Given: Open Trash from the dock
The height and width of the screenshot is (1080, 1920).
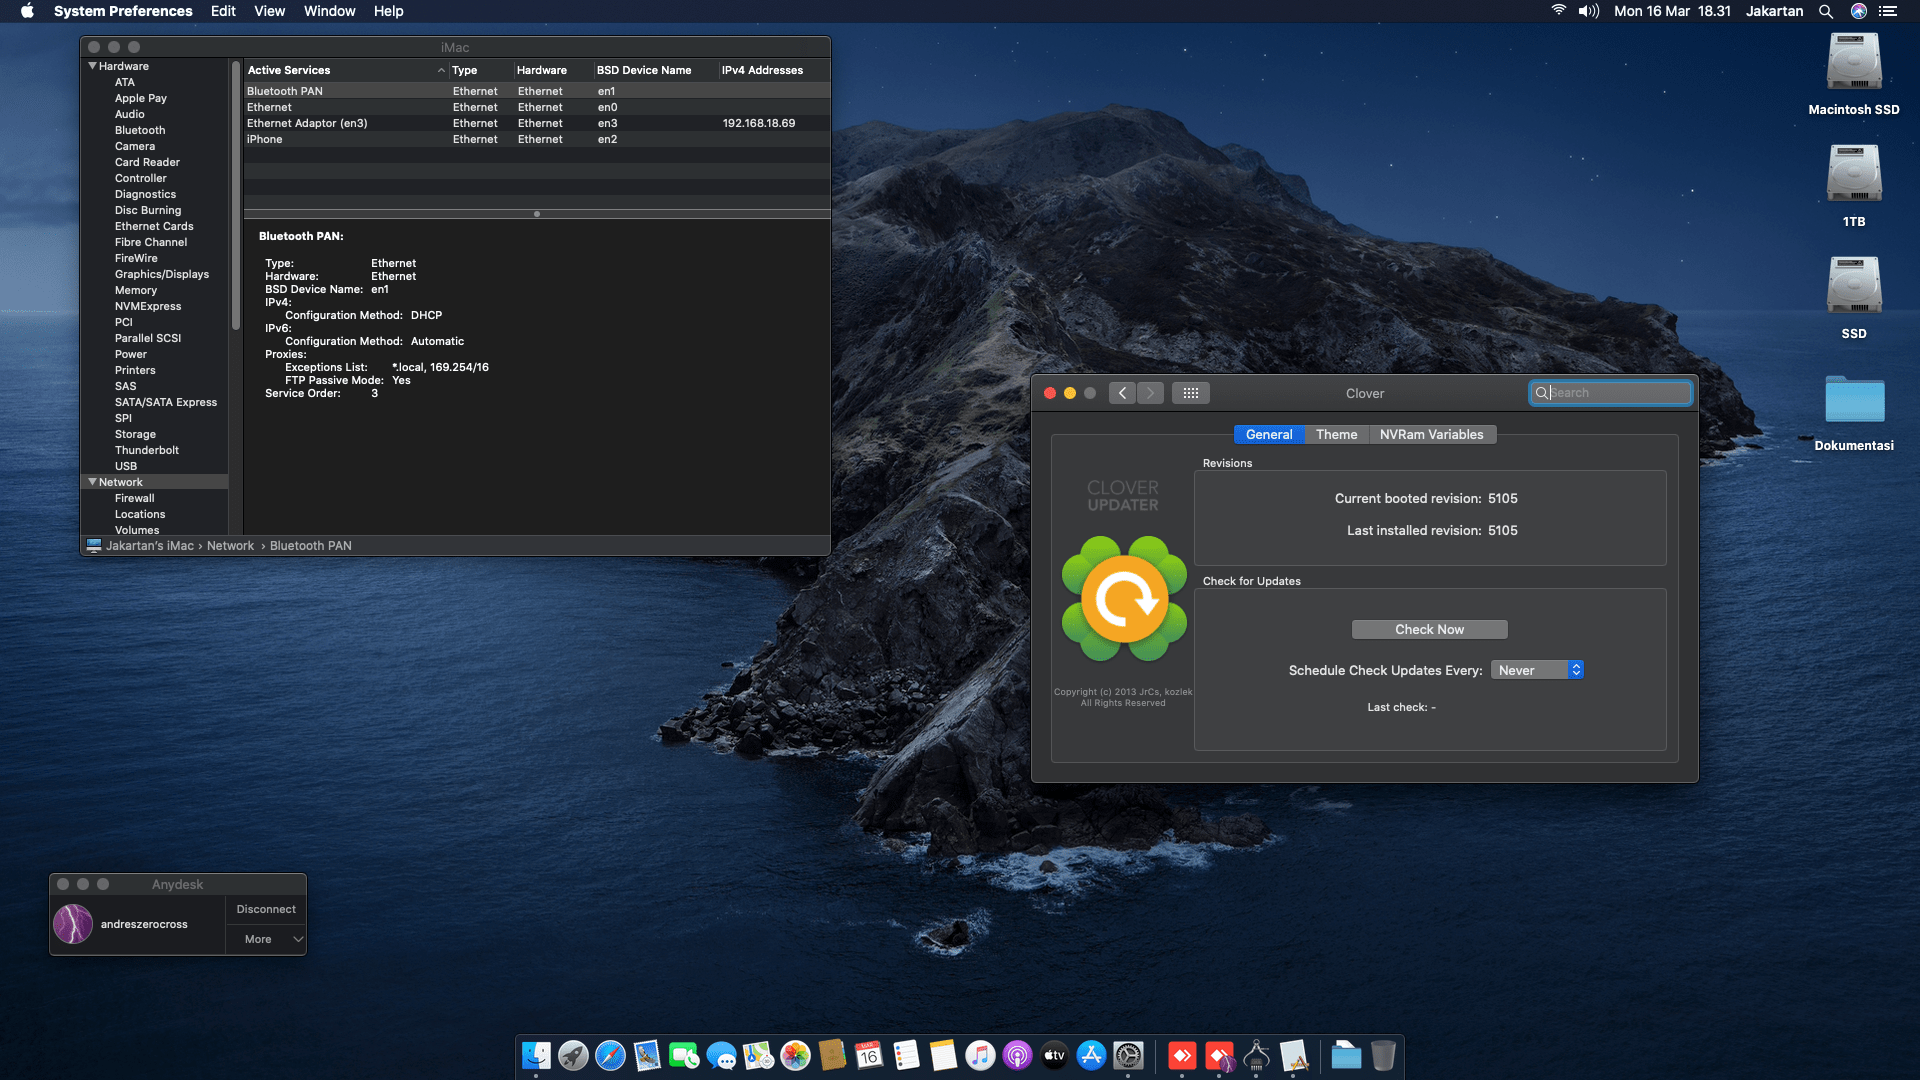Looking at the screenshot, I should [x=1383, y=1055].
